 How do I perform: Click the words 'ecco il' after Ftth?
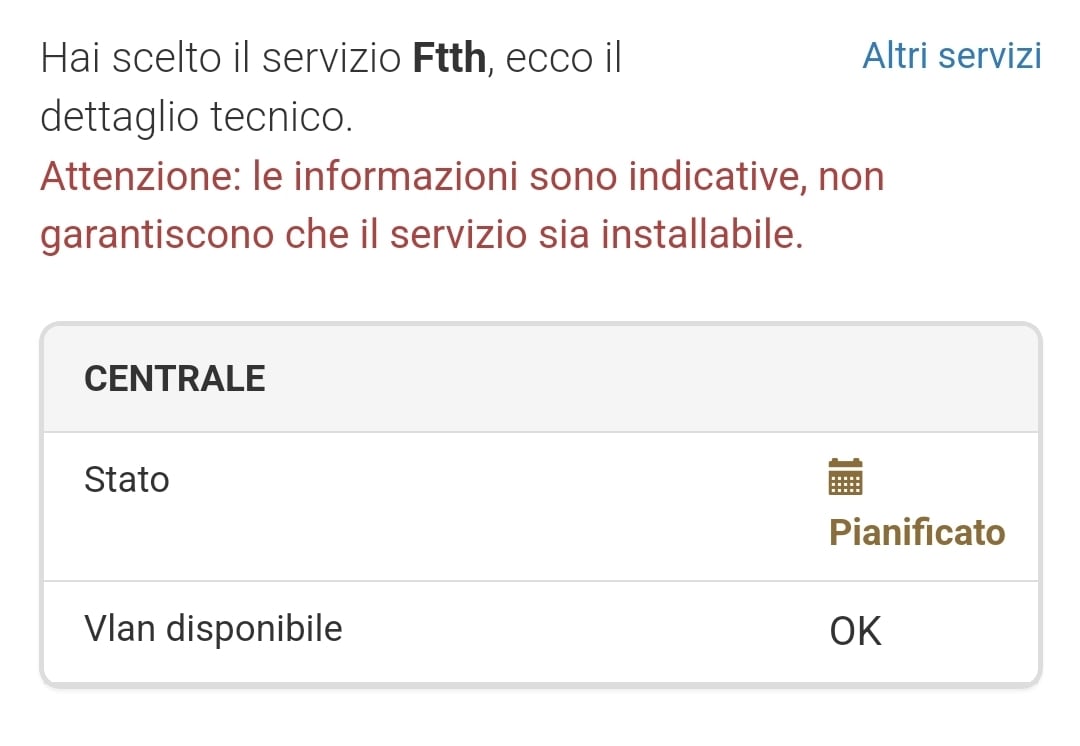click(x=564, y=59)
